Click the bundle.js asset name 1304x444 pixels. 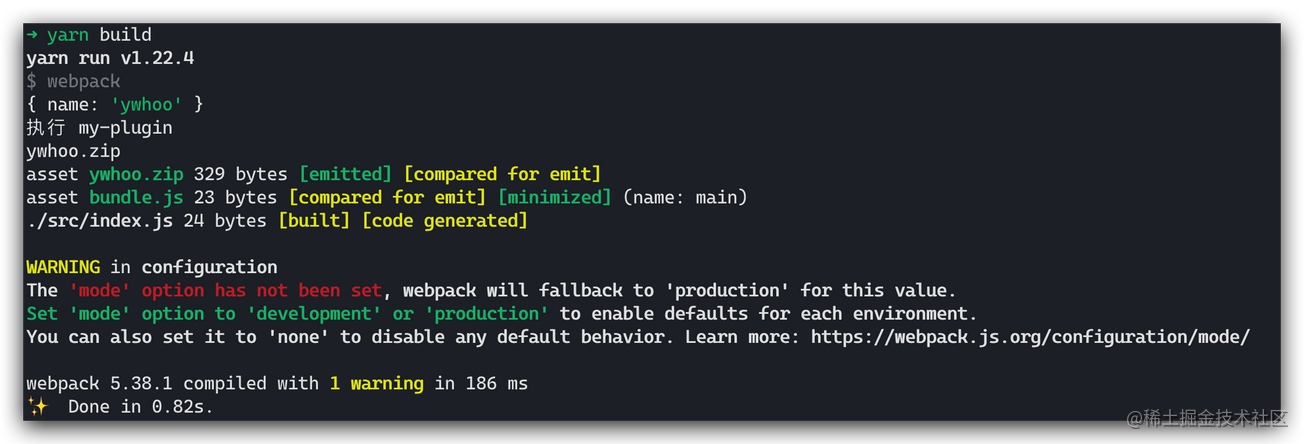point(136,198)
